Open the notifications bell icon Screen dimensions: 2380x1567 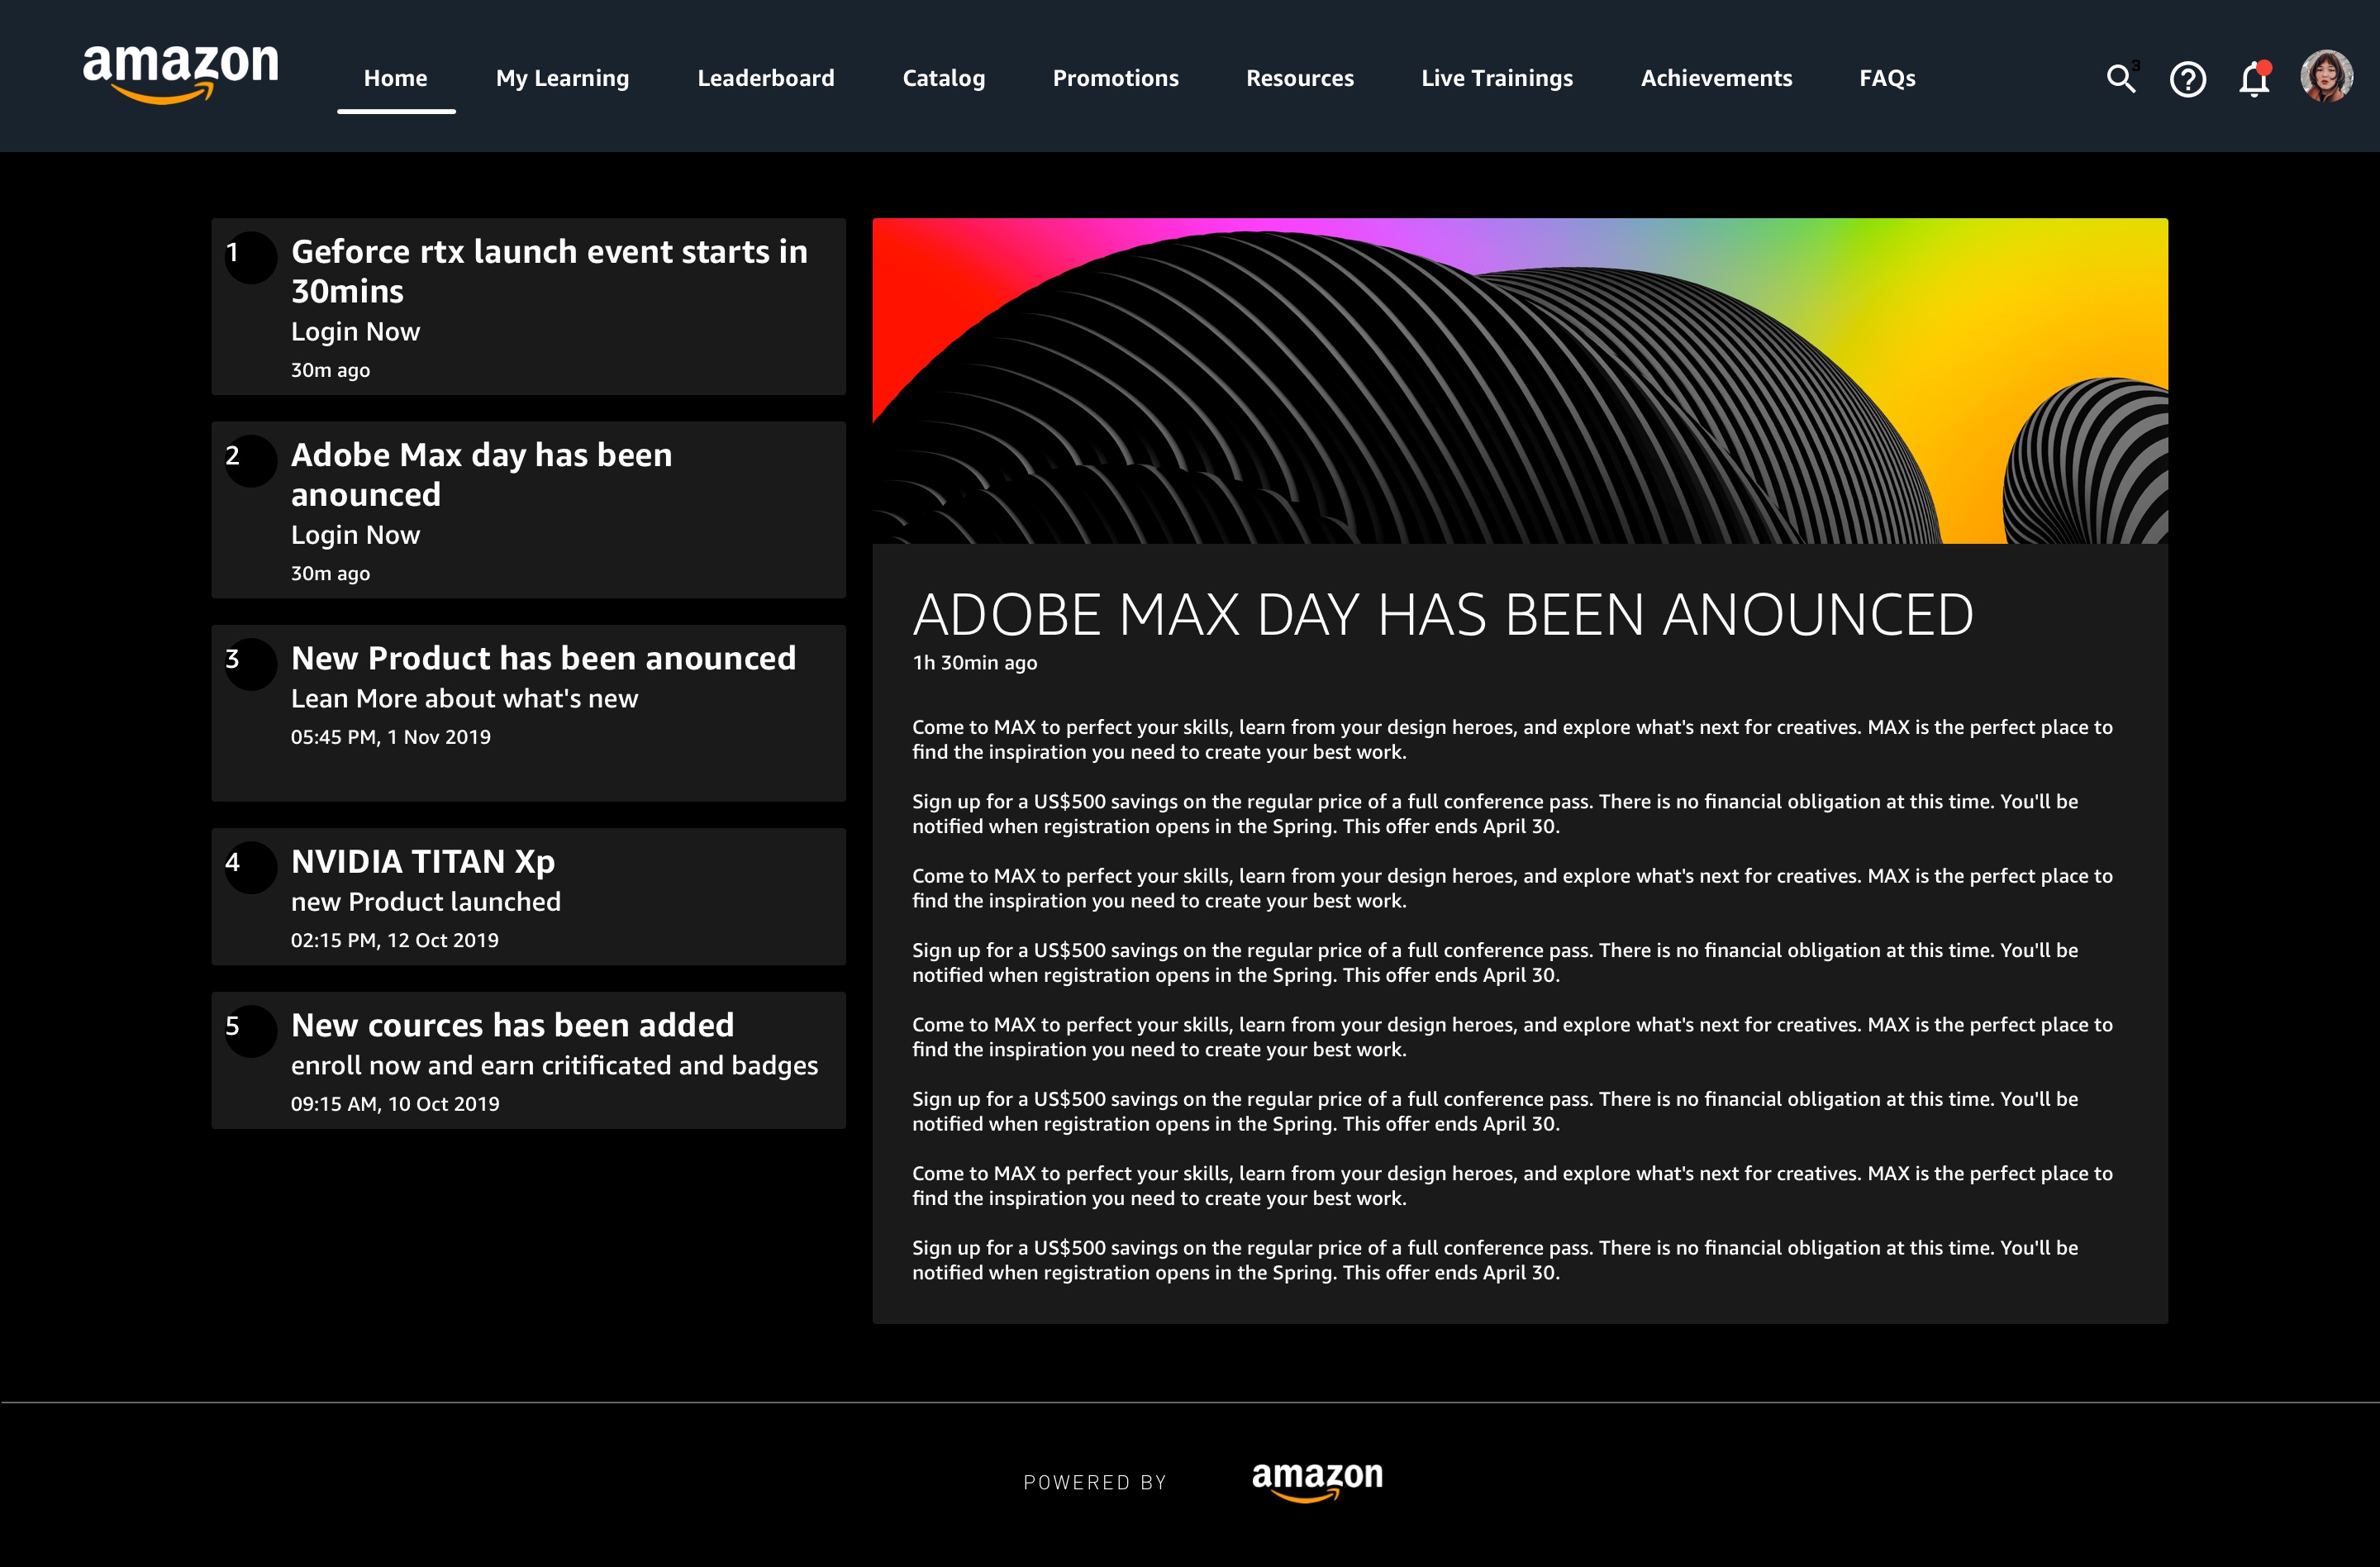pos(2254,78)
